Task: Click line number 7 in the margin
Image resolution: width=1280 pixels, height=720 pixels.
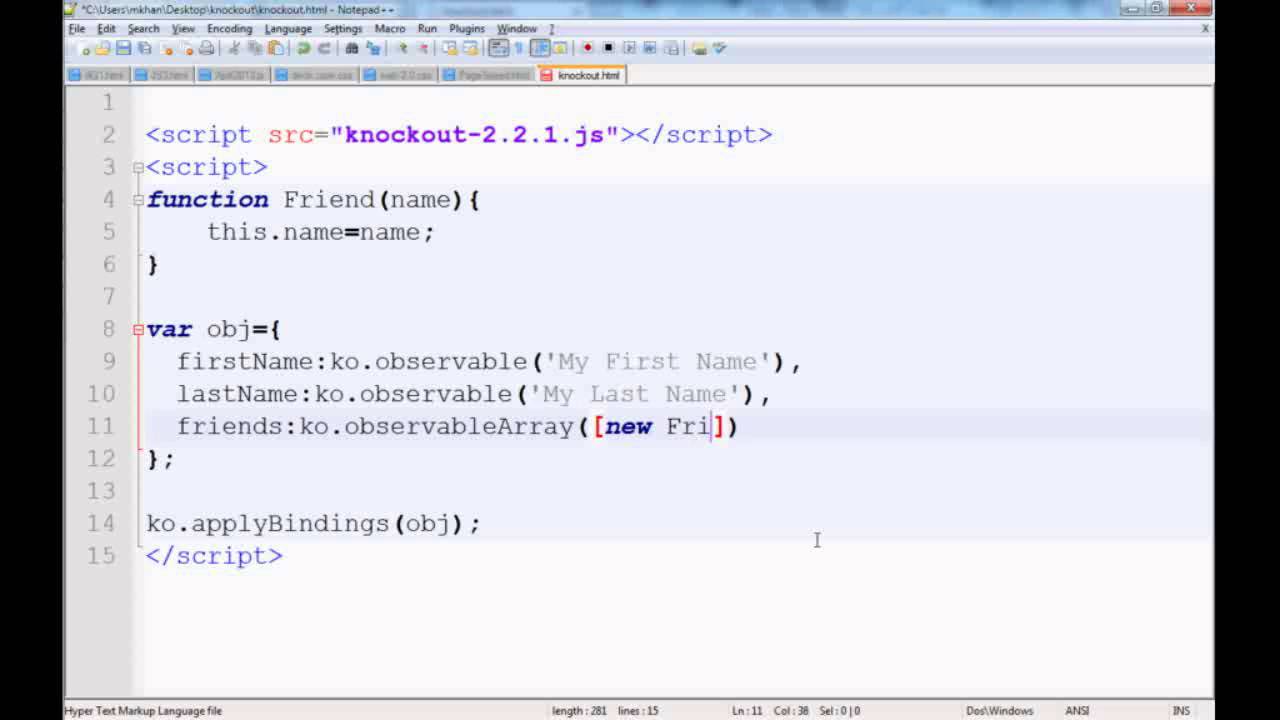Action: (109, 296)
